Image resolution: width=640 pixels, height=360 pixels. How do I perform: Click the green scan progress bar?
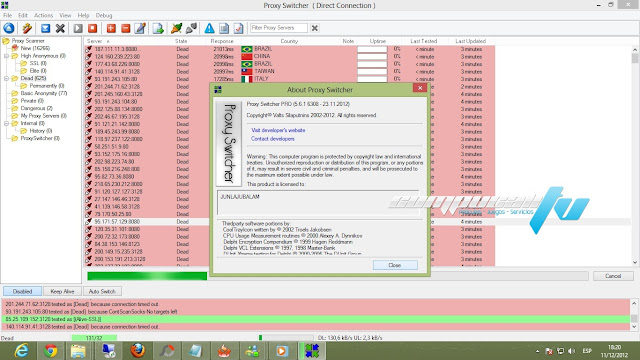(147, 276)
